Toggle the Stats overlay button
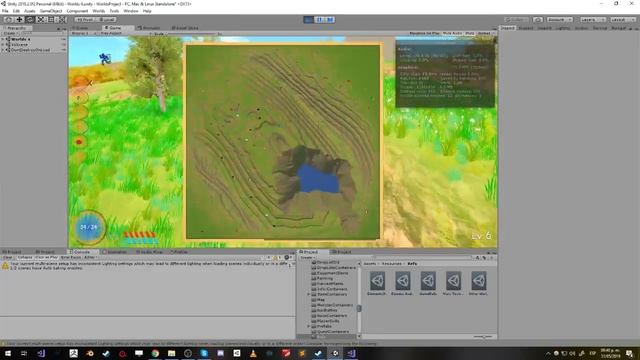 pyautogui.click(x=470, y=33)
